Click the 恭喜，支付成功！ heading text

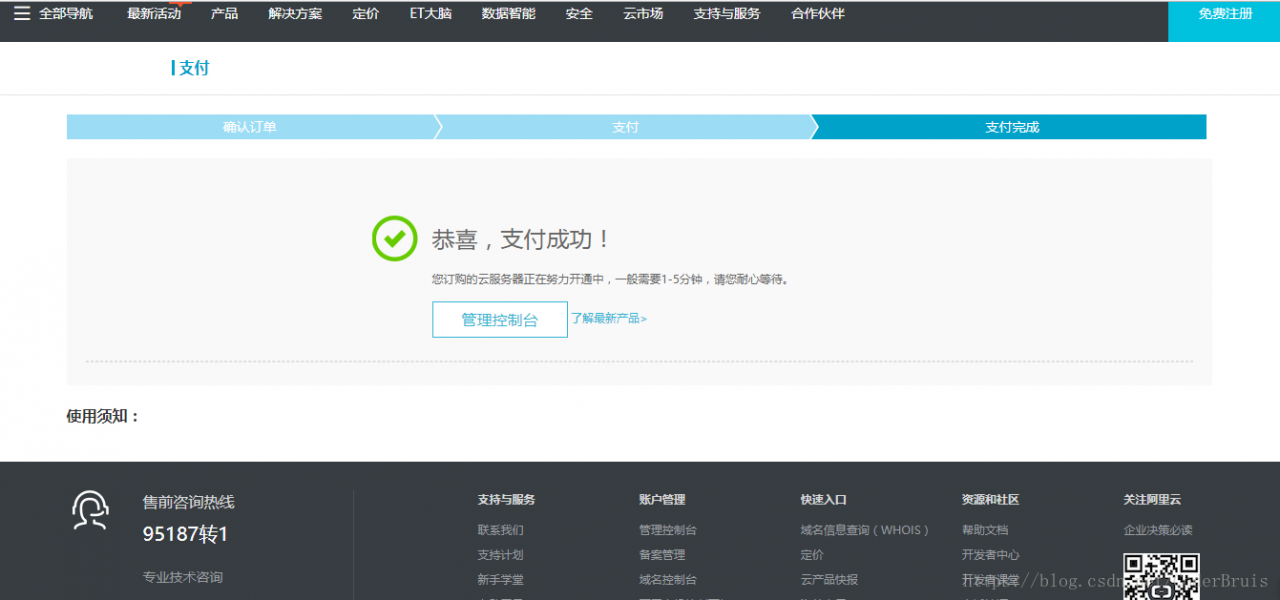click(521, 240)
